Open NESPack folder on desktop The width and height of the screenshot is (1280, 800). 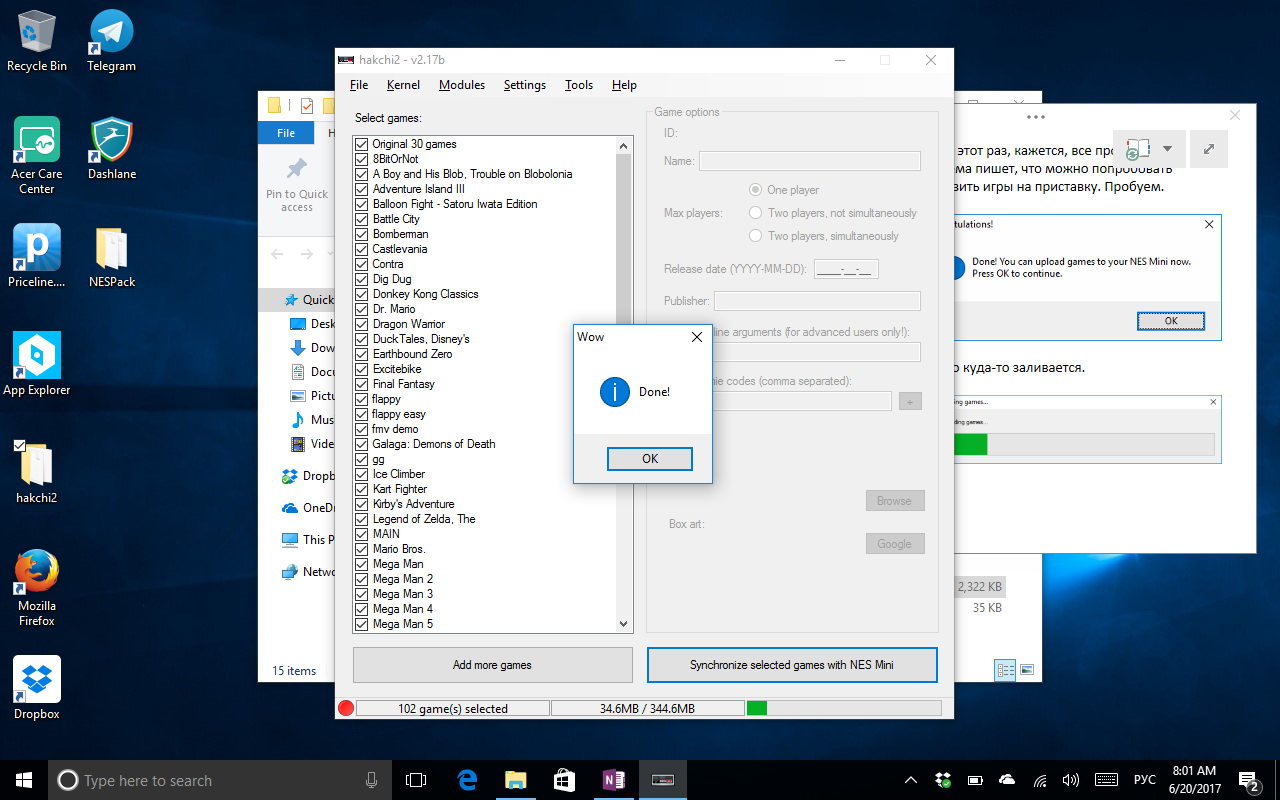tap(111, 255)
